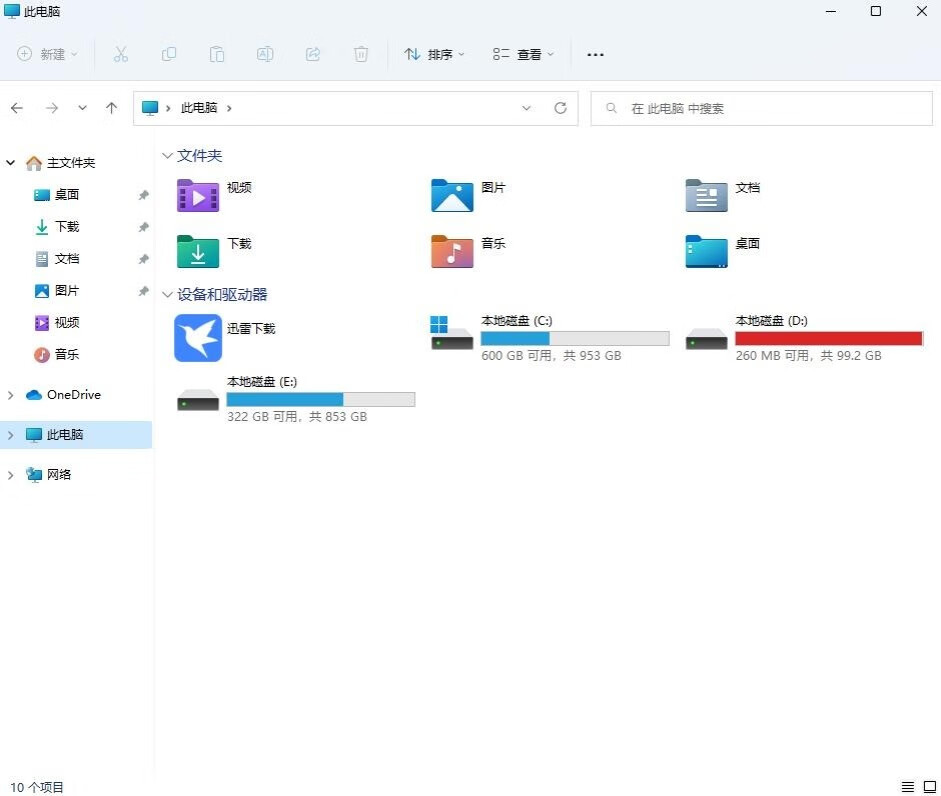
Task: Click the share icon in toolbar
Action: (x=313, y=54)
